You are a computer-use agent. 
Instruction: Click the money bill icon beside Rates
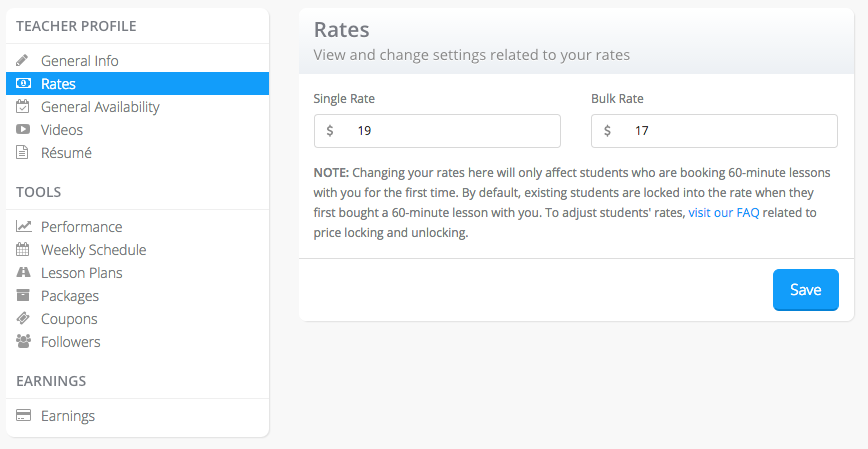pyautogui.click(x=23, y=83)
